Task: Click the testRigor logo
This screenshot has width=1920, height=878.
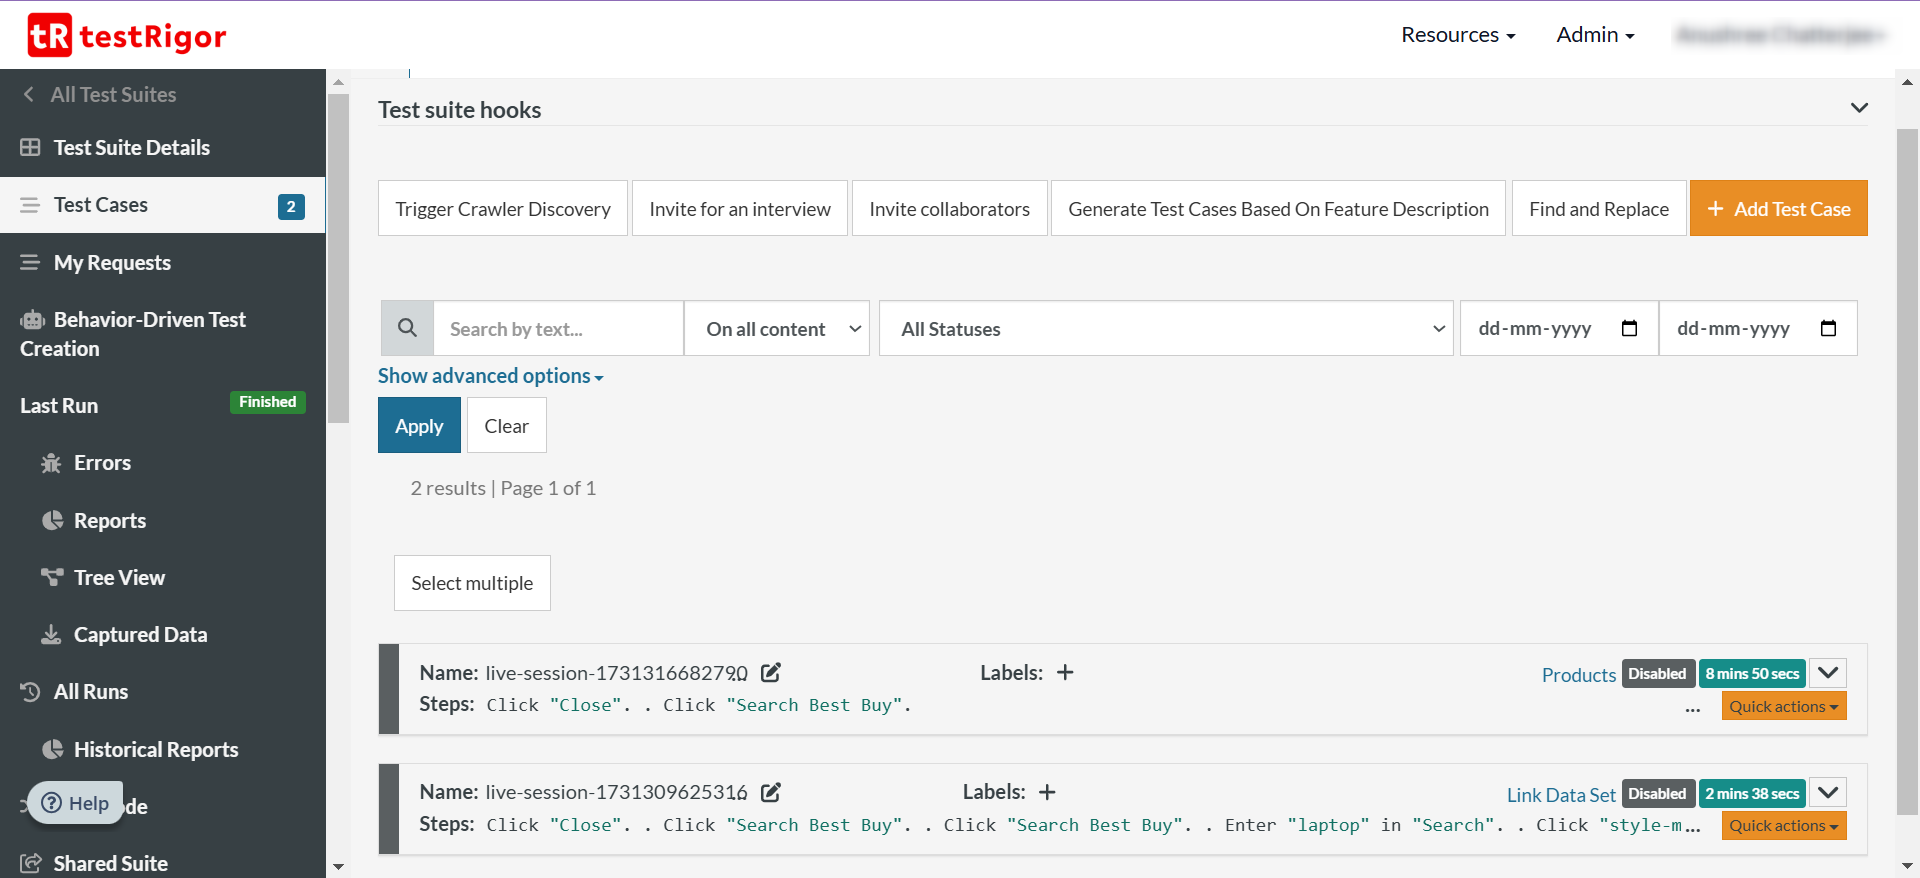Action: pos(127,36)
